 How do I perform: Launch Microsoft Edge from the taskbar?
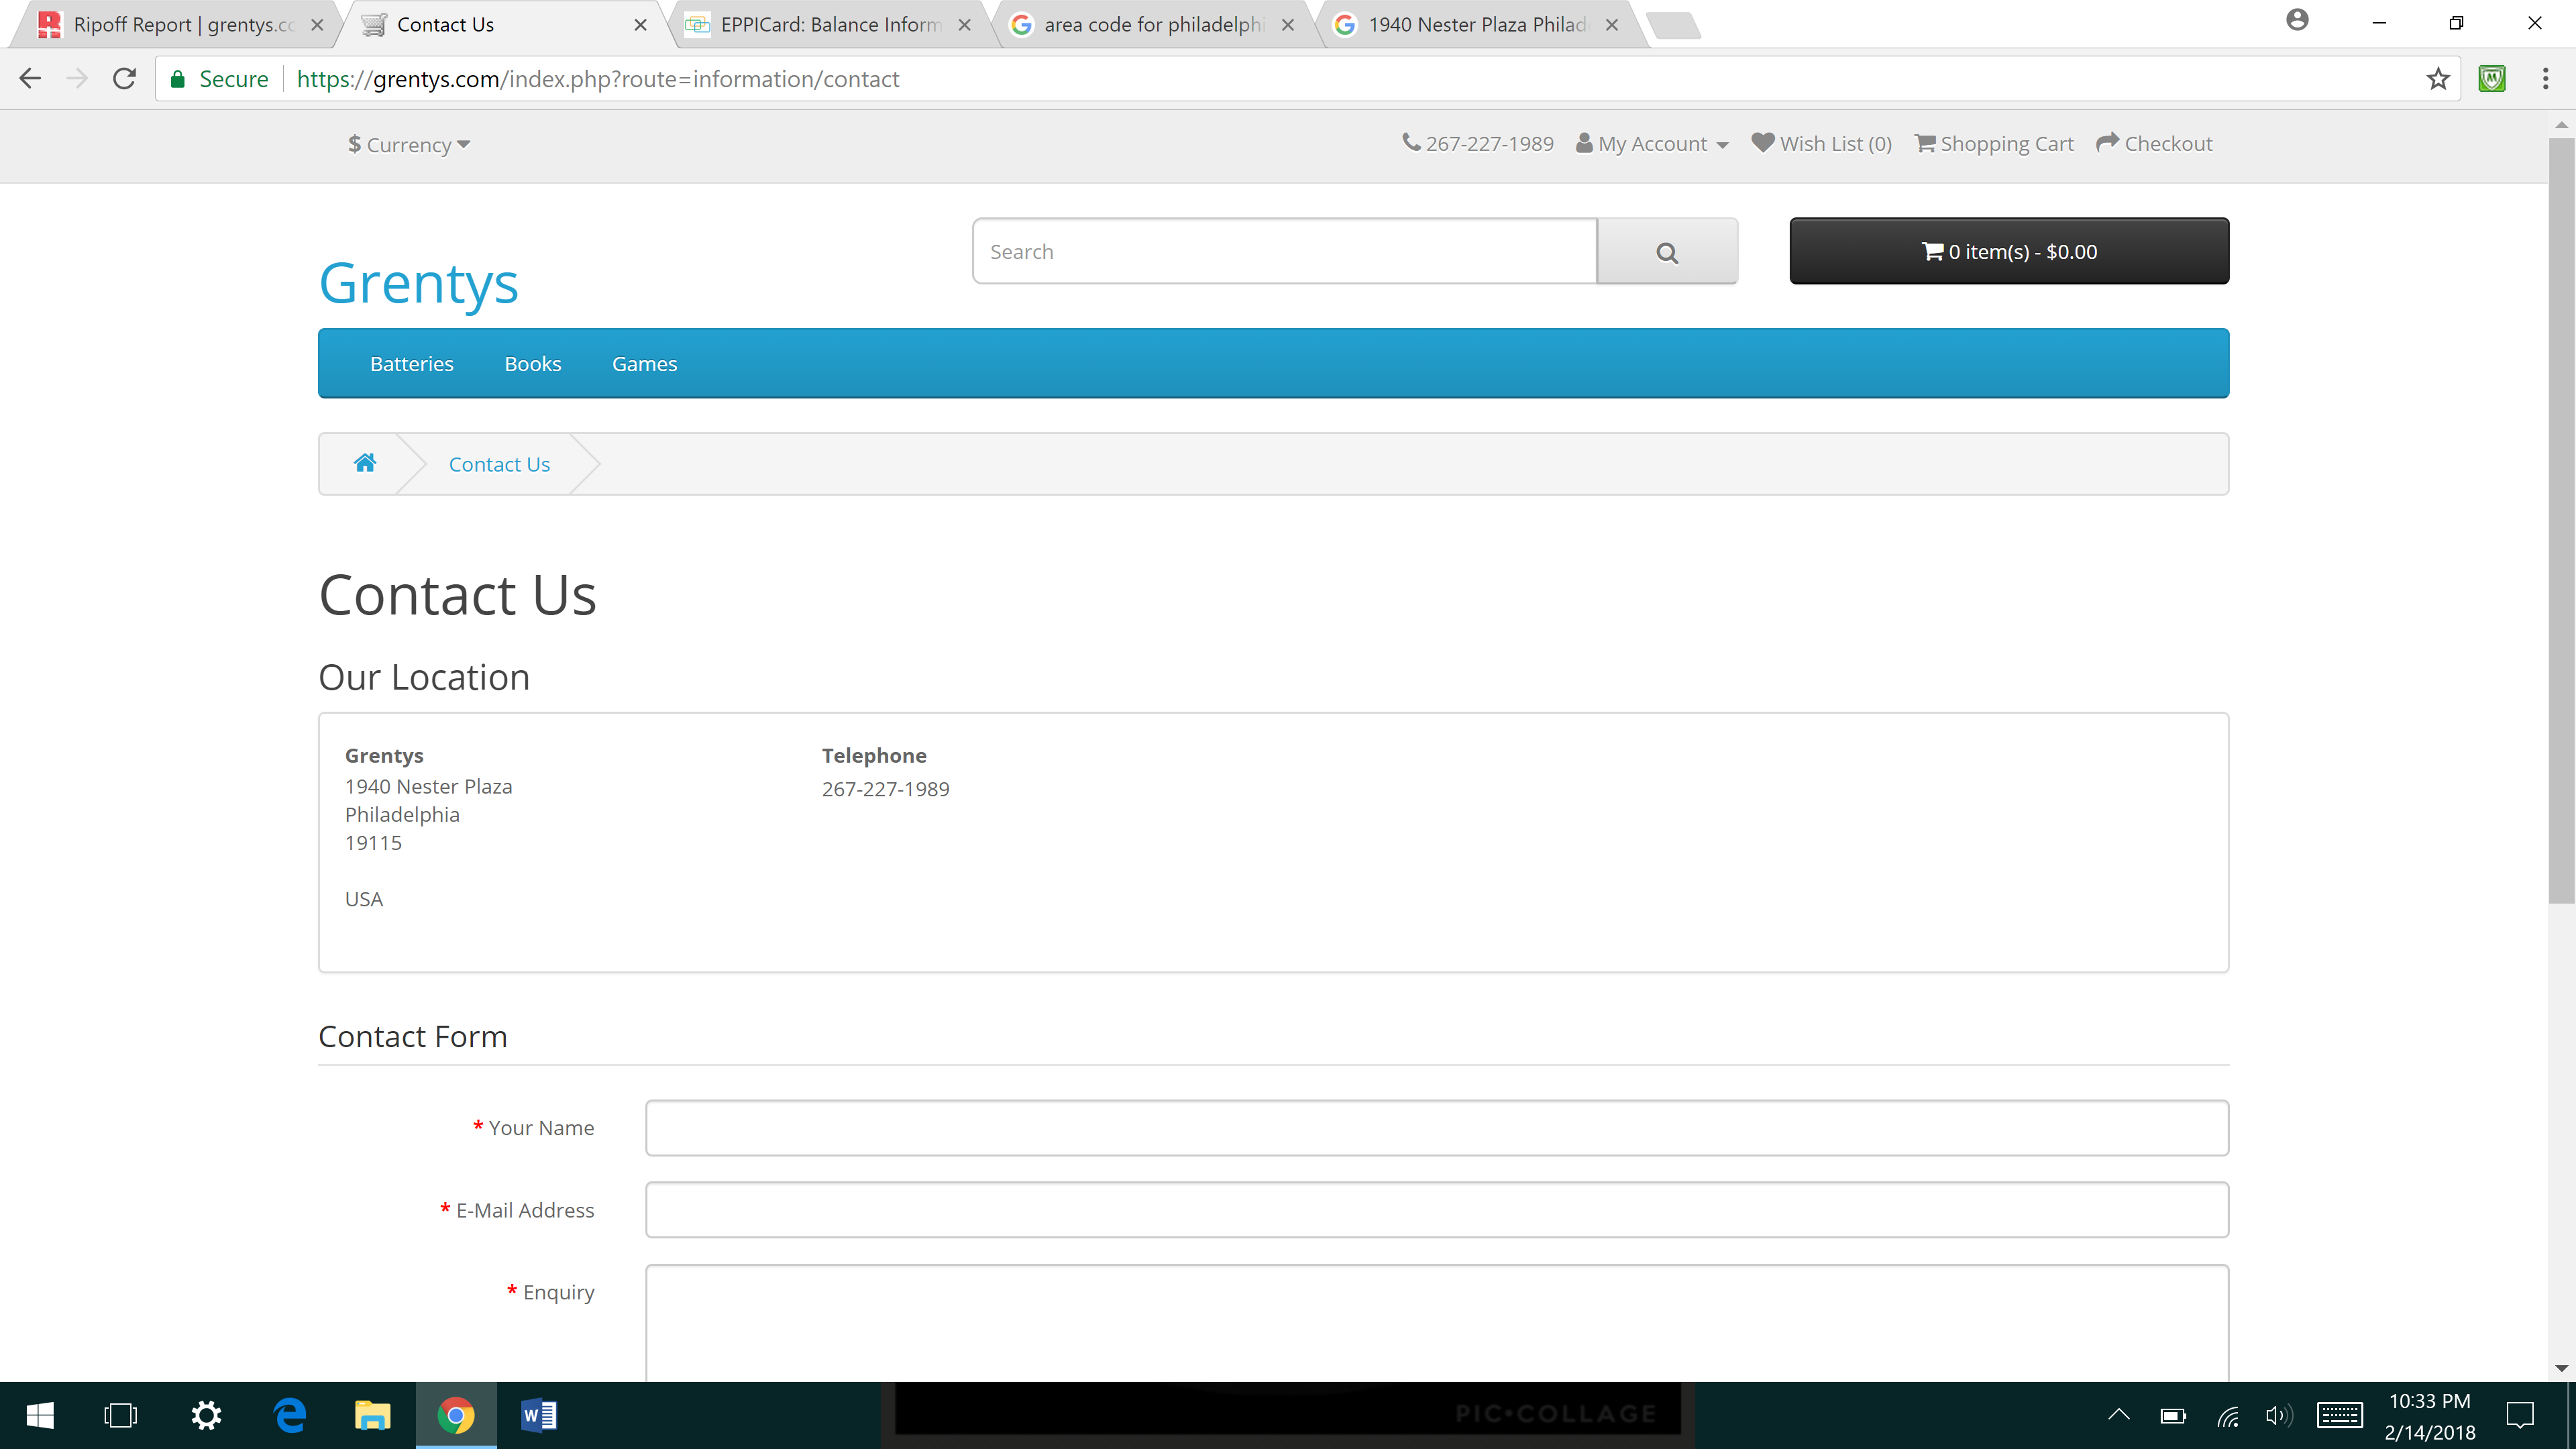(290, 1415)
